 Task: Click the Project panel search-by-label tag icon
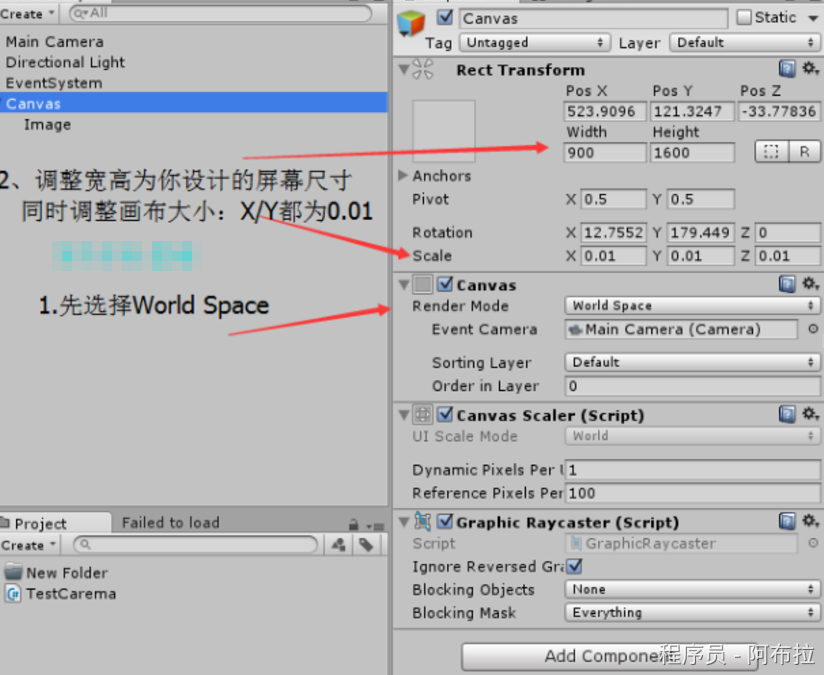pyautogui.click(x=367, y=545)
